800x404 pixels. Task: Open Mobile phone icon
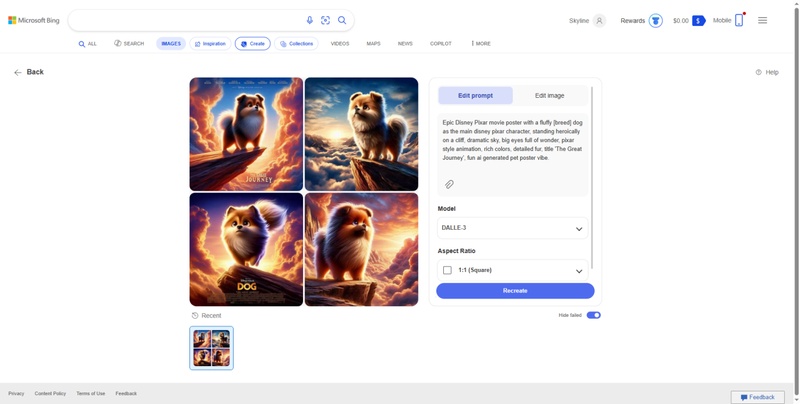(739, 20)
